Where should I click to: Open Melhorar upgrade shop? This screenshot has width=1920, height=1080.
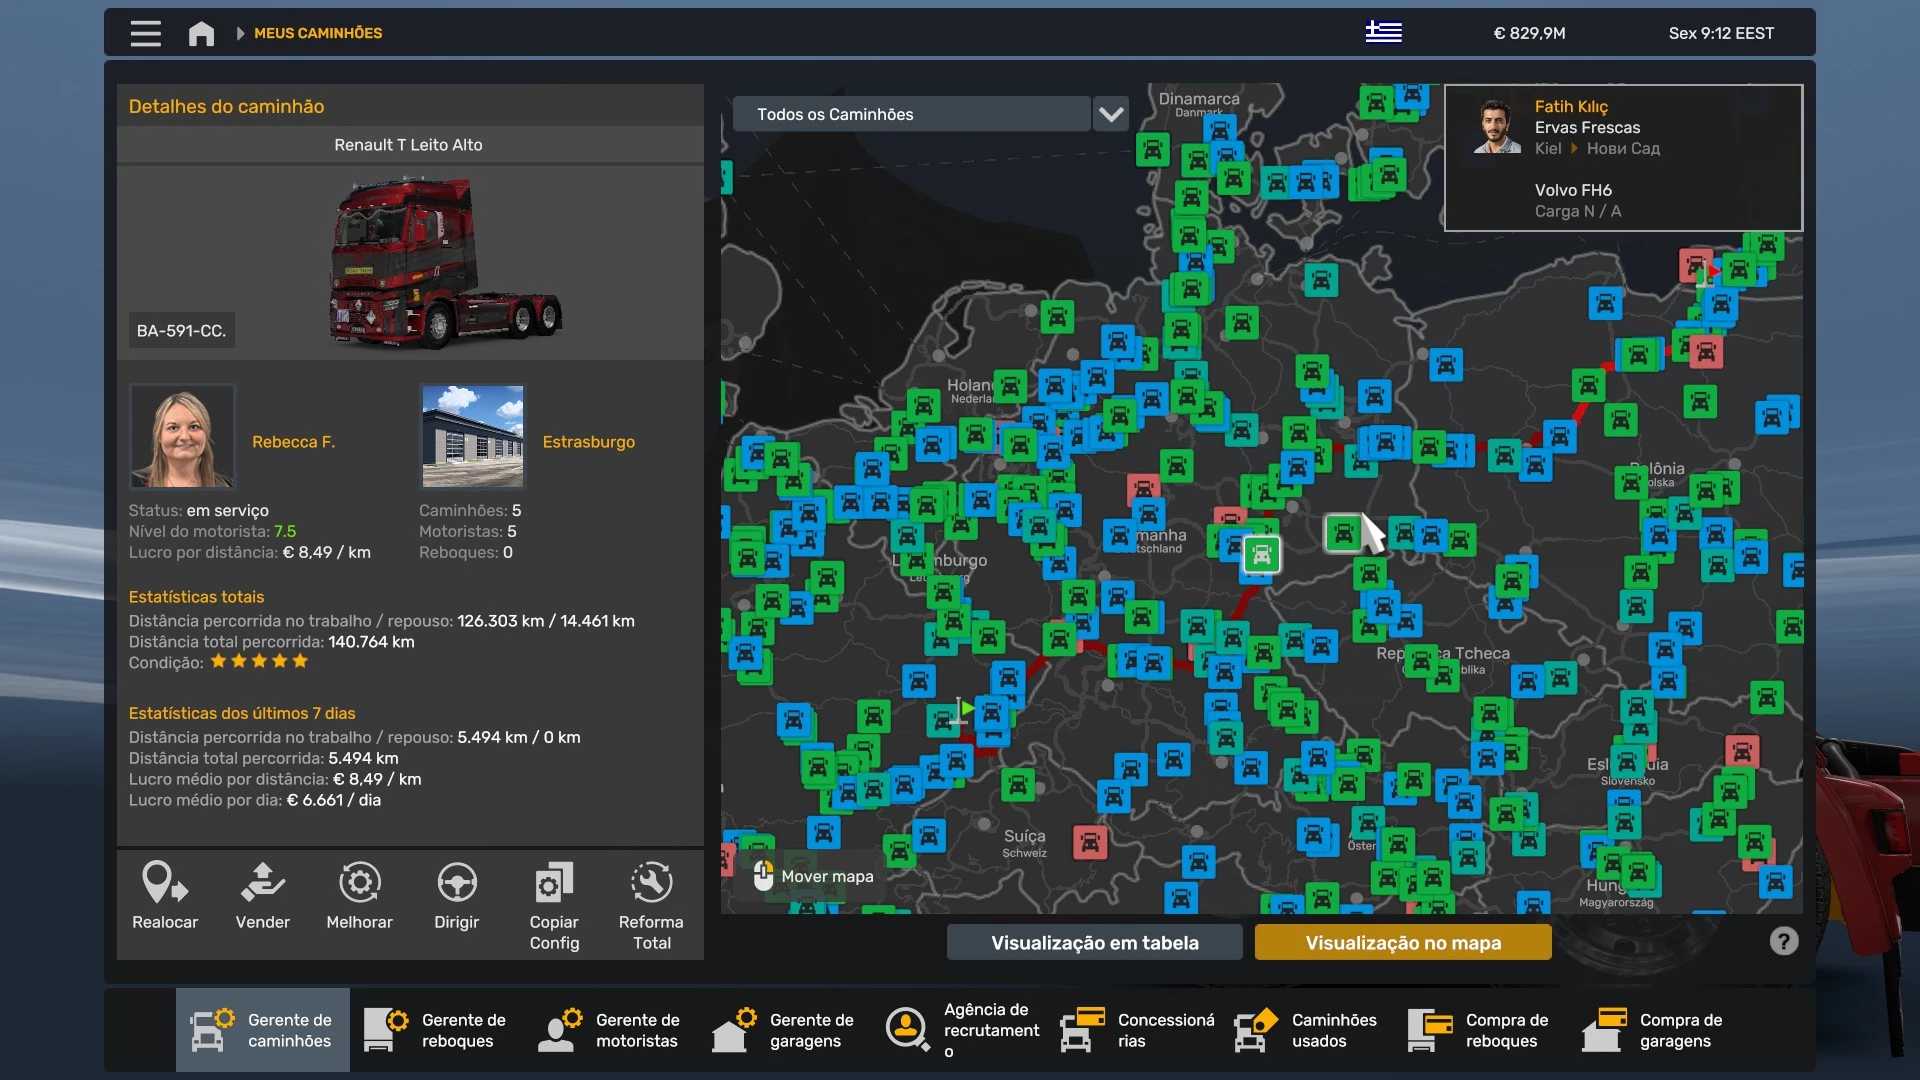coord(359,883)
